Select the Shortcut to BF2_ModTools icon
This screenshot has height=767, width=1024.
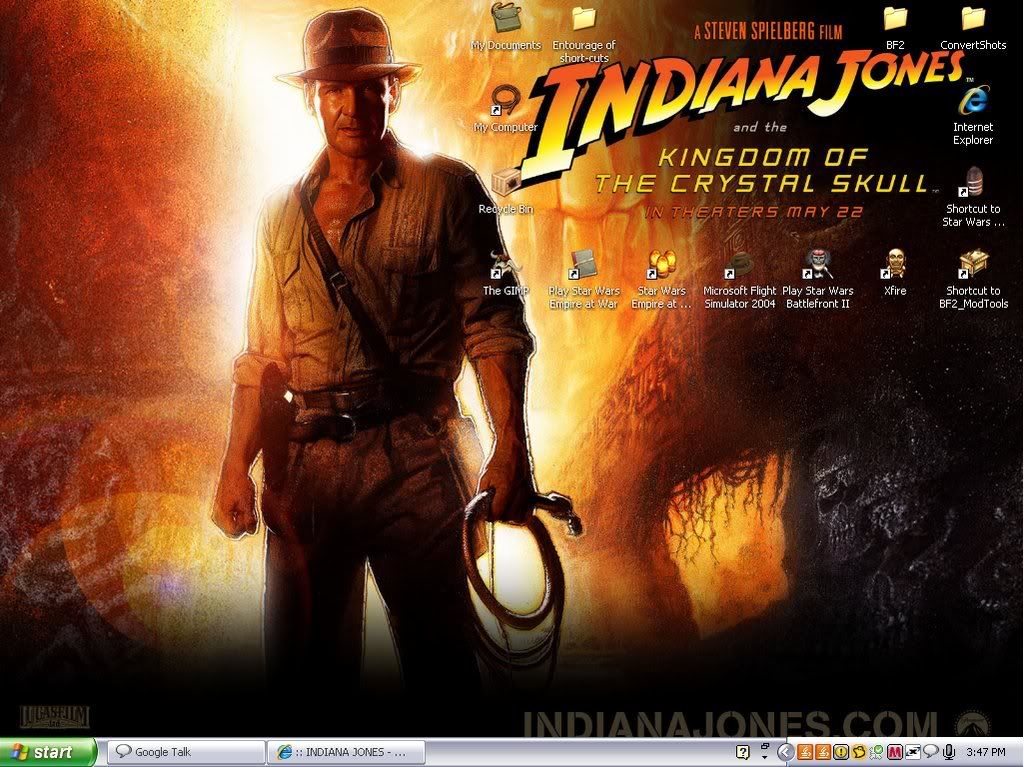pos(973,280)
